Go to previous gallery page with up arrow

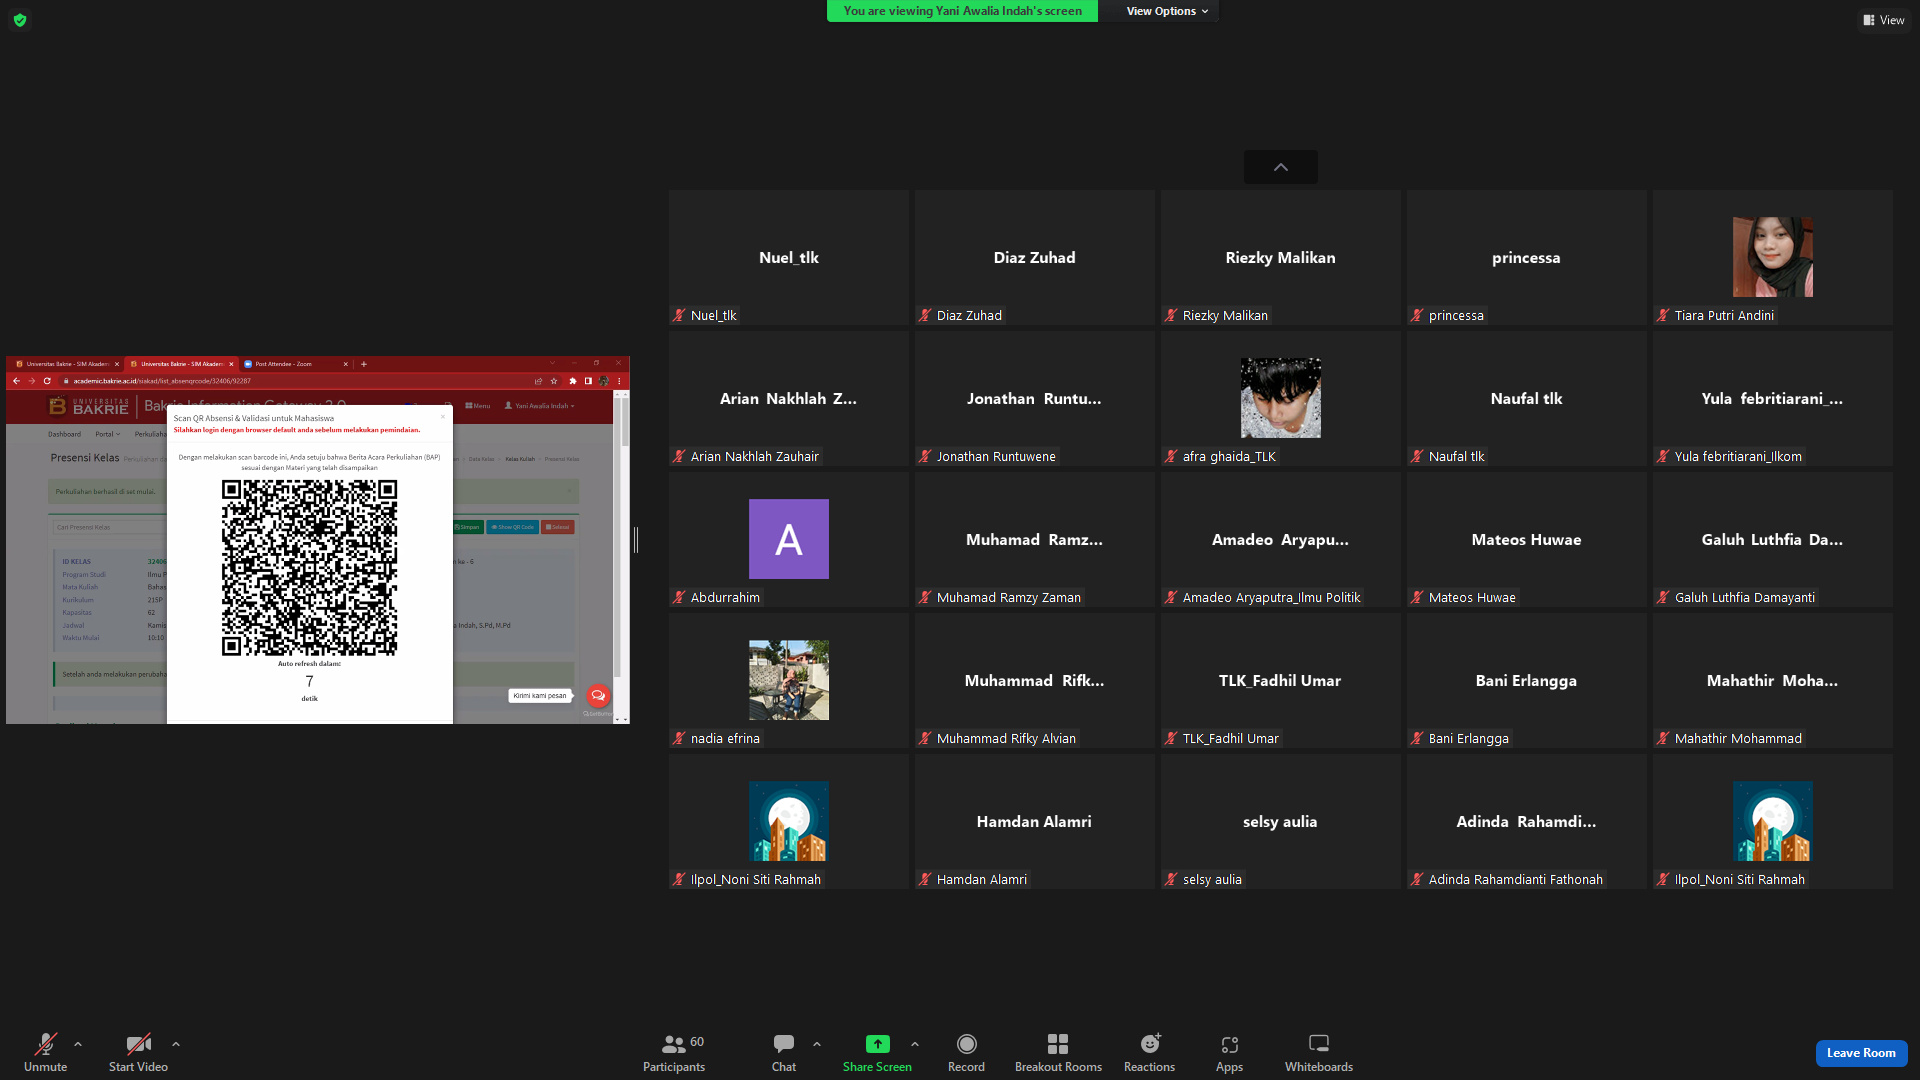tap(1280, 167)
